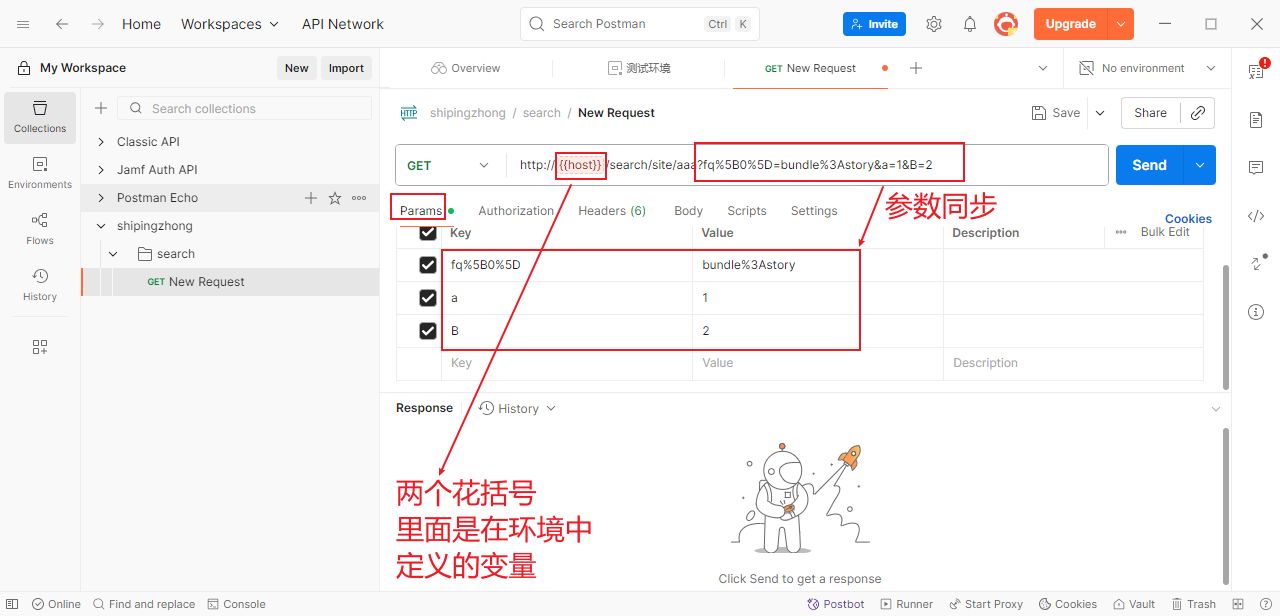Open the Cookies link
This screenshot has width=1280, height=616.
click(x=1188, y=219)
